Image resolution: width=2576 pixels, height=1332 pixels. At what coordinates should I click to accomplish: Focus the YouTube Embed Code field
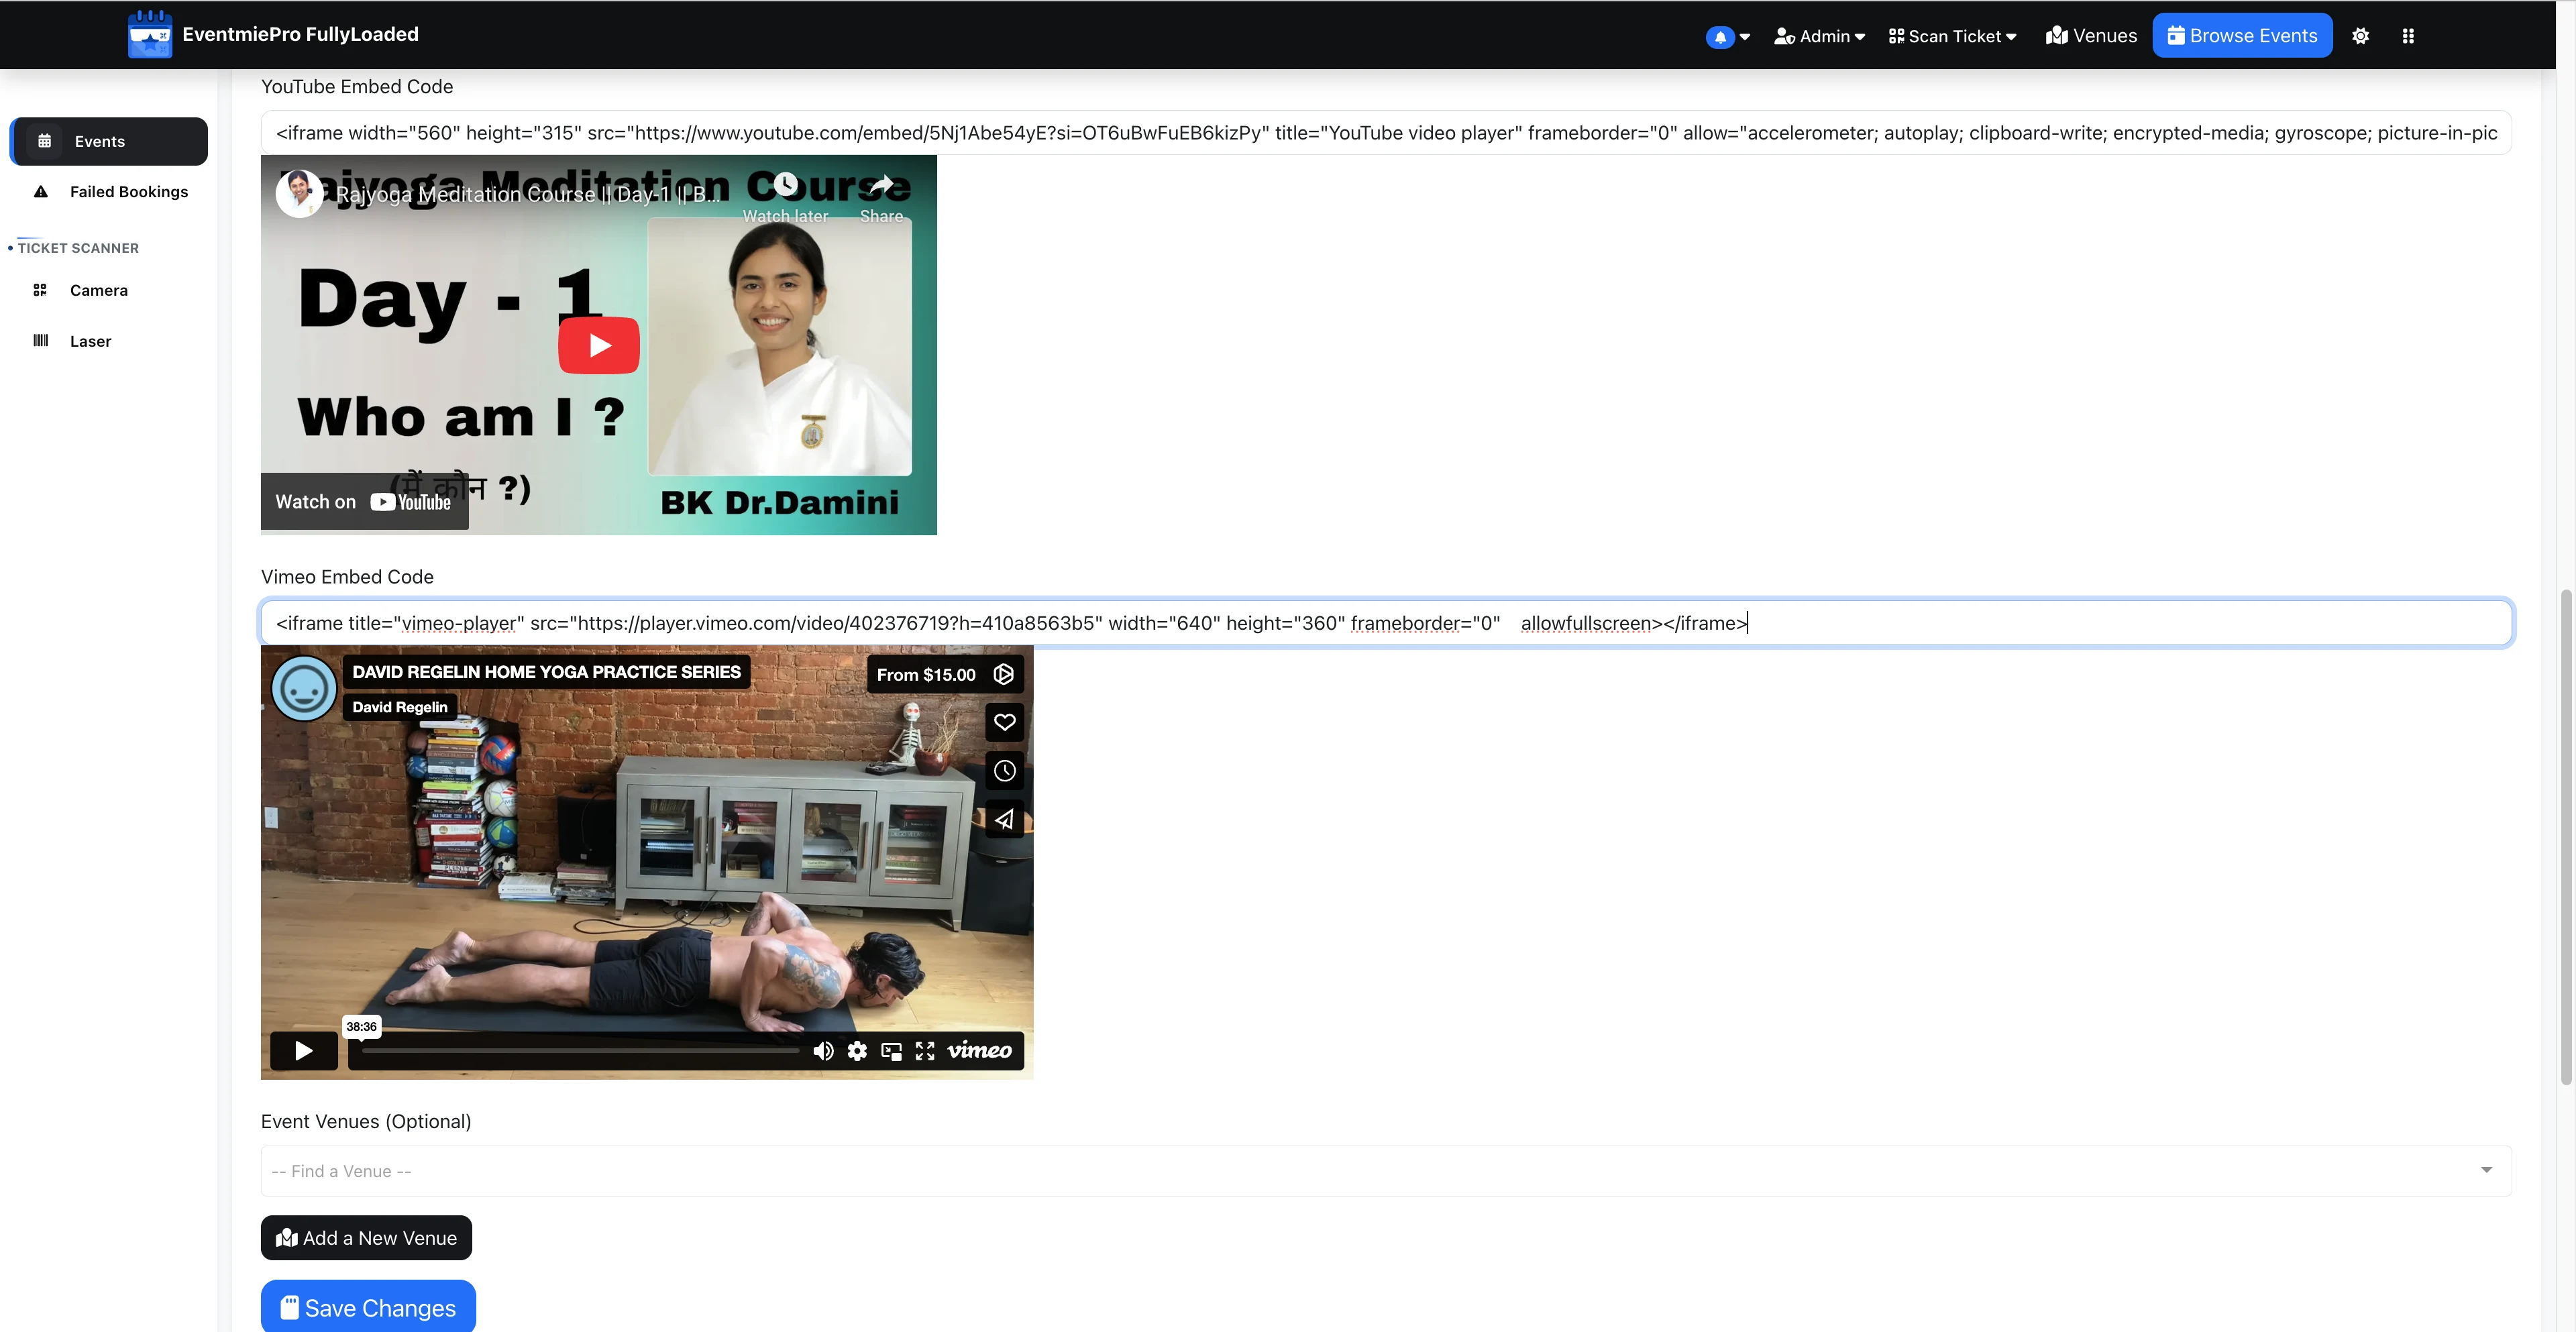click(x=1385, y=133)
